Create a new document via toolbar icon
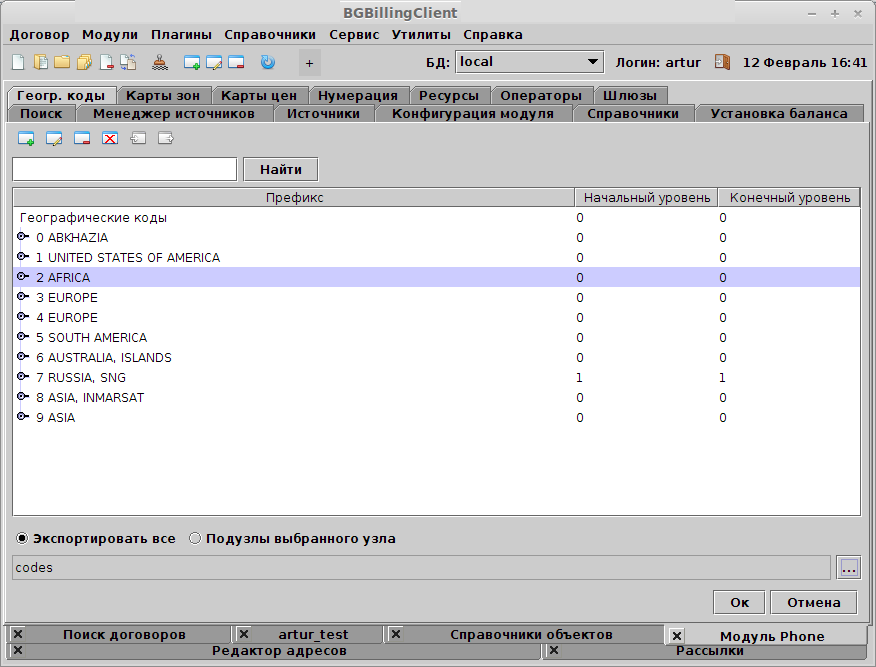 [17, 62]
